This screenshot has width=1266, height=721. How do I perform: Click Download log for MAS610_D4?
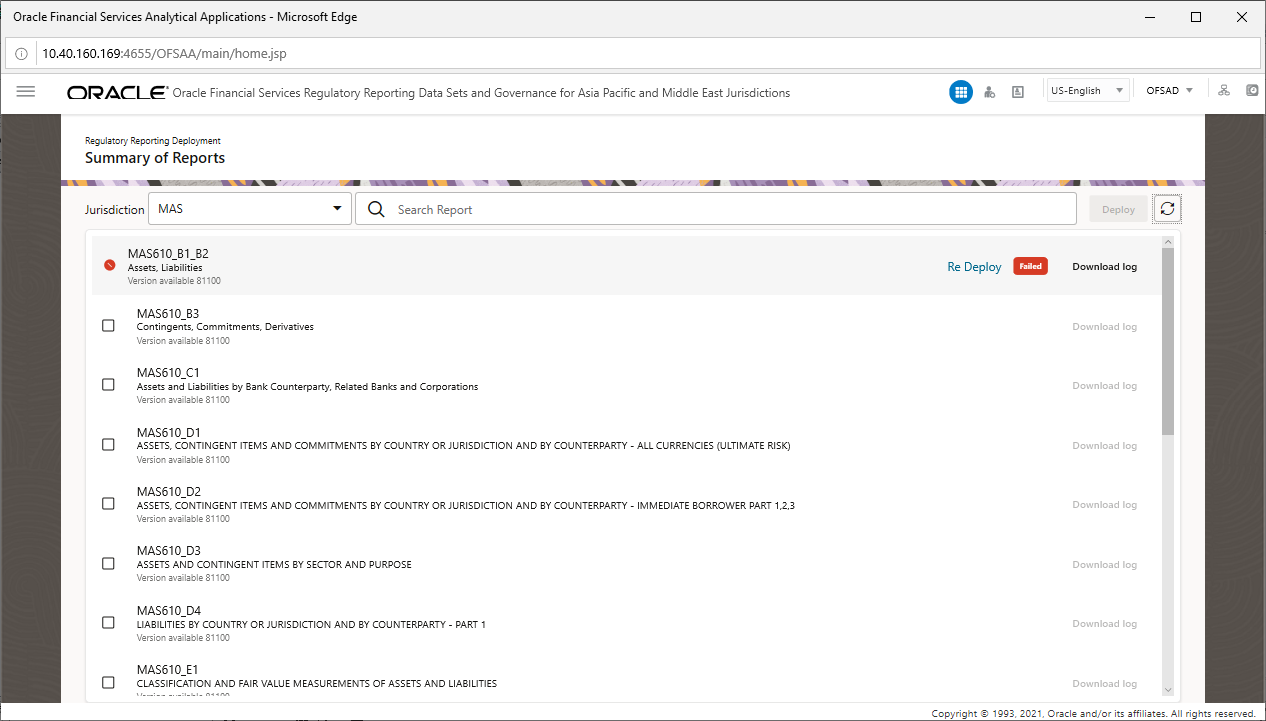[1104, 624]
